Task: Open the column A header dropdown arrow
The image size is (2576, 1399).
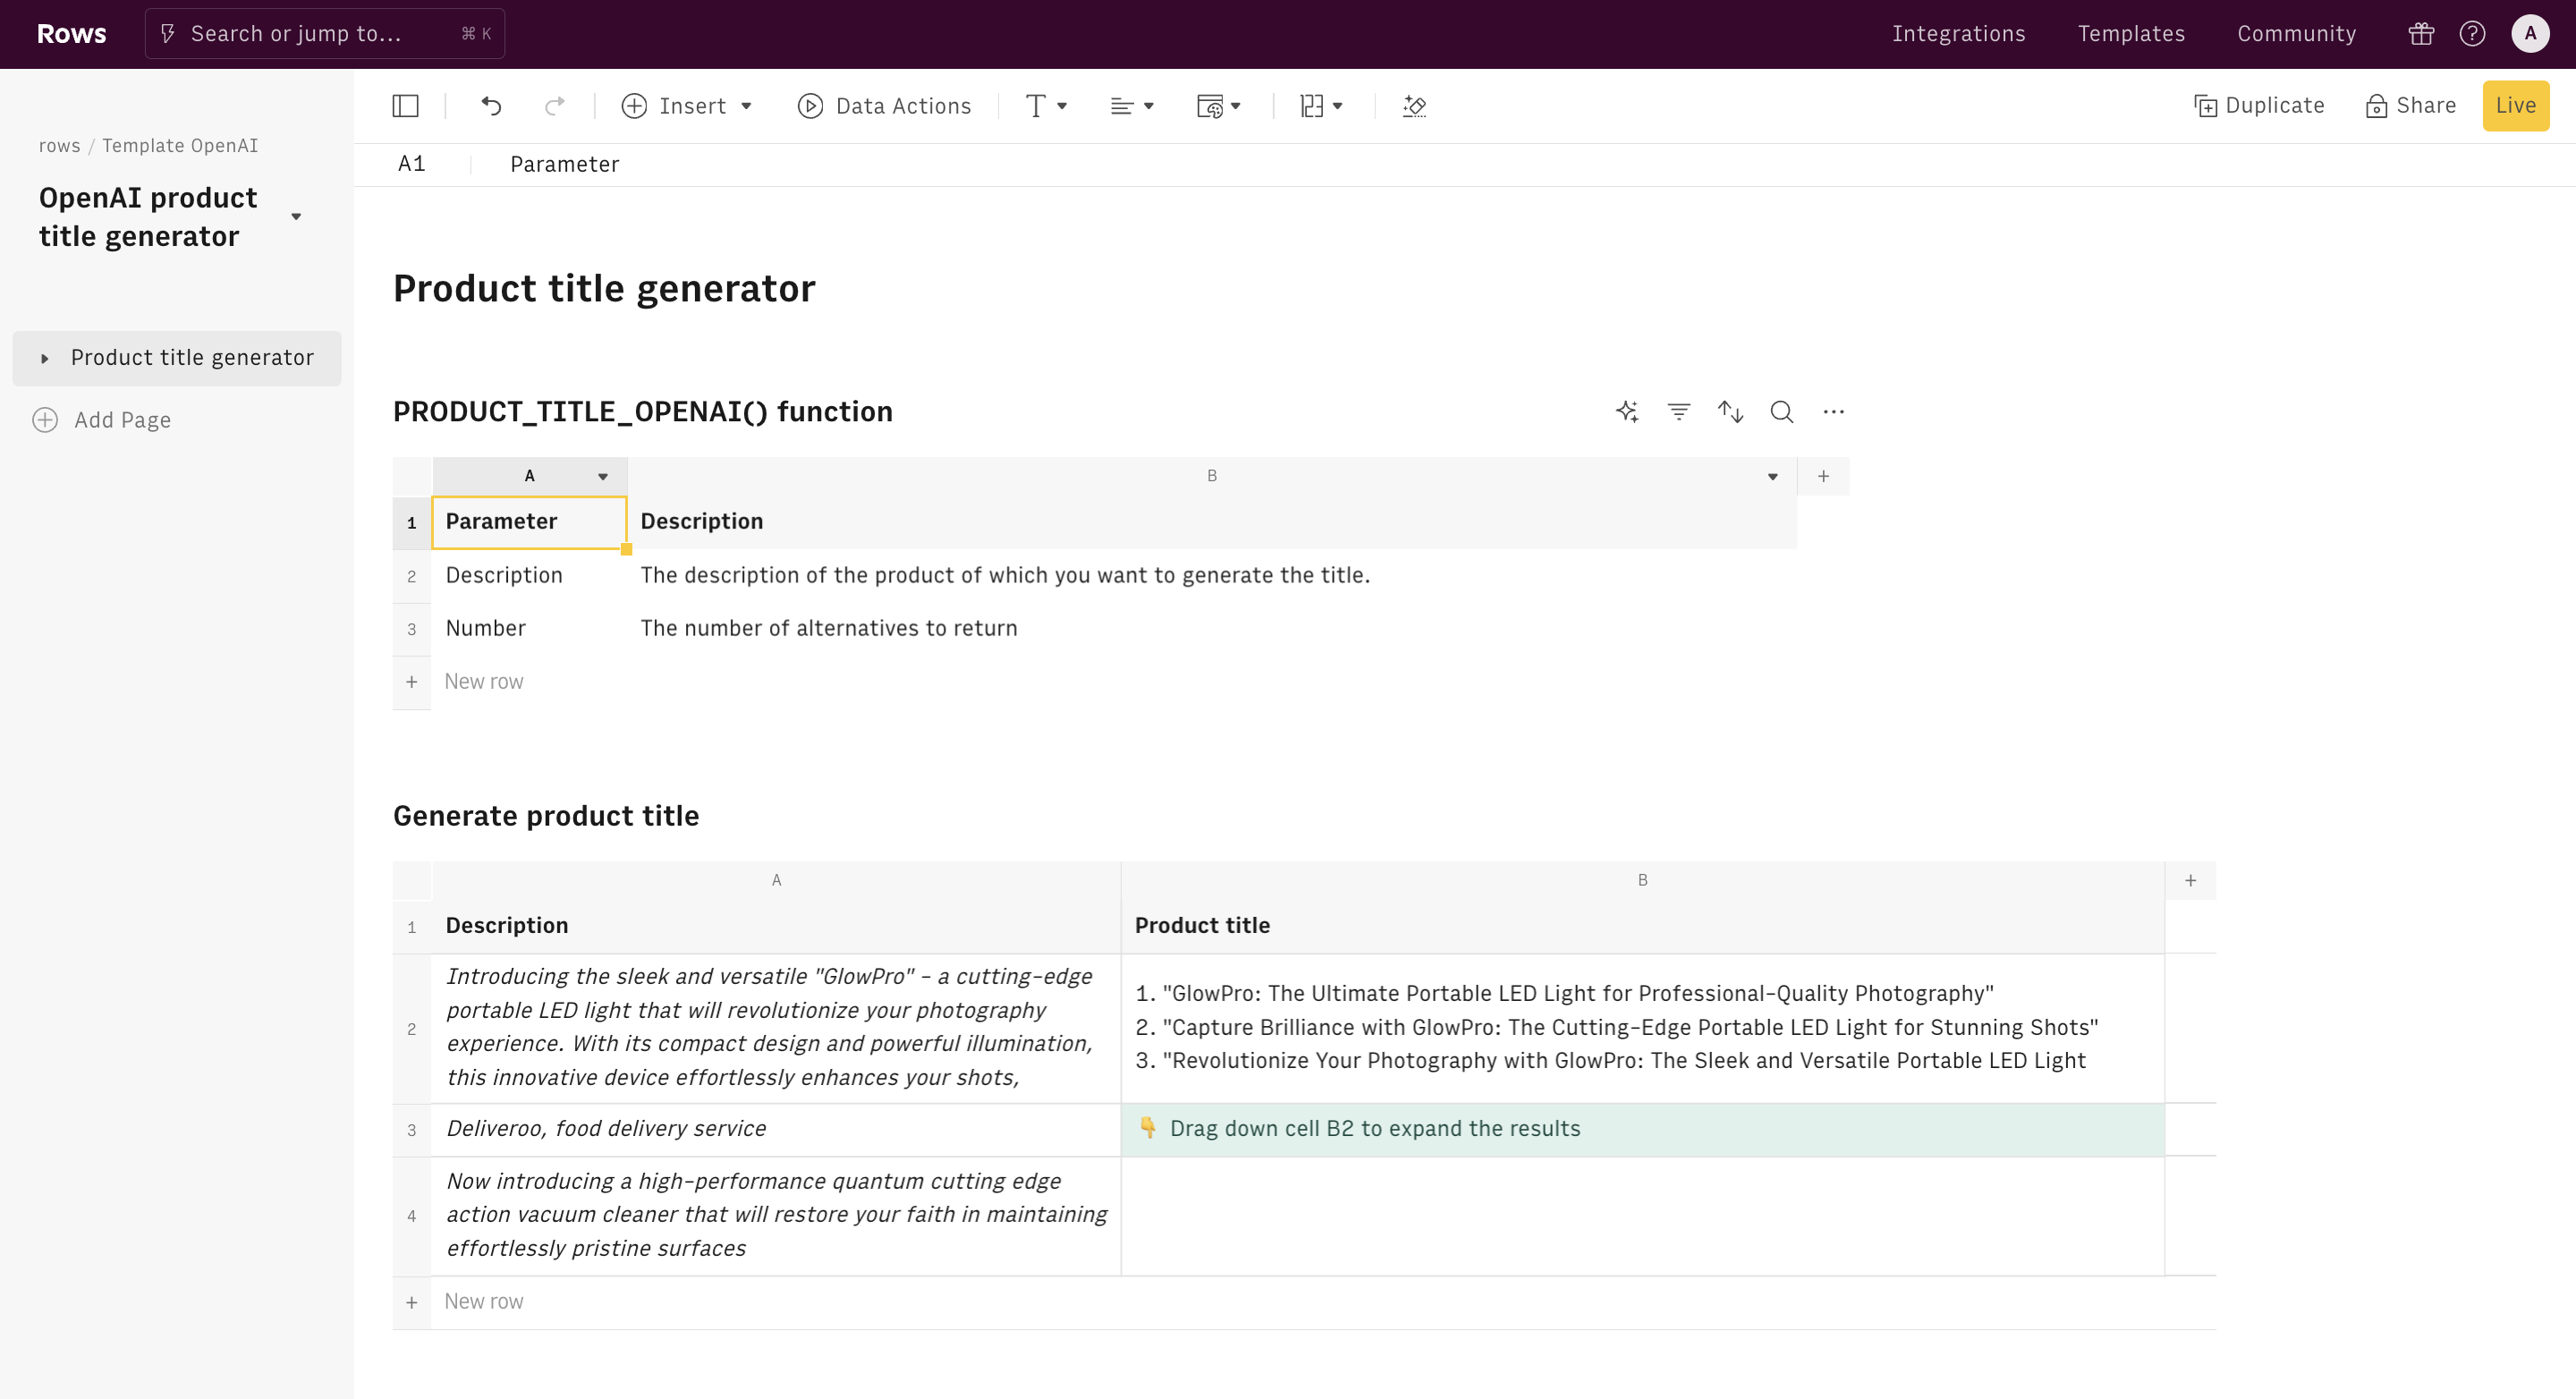Action: (603, 477)
